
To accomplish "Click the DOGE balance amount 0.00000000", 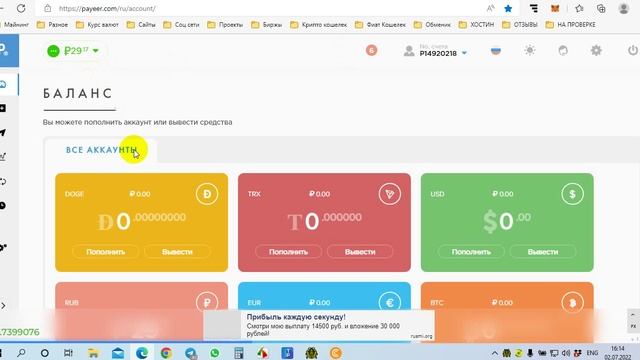I will tap(142, 221).
